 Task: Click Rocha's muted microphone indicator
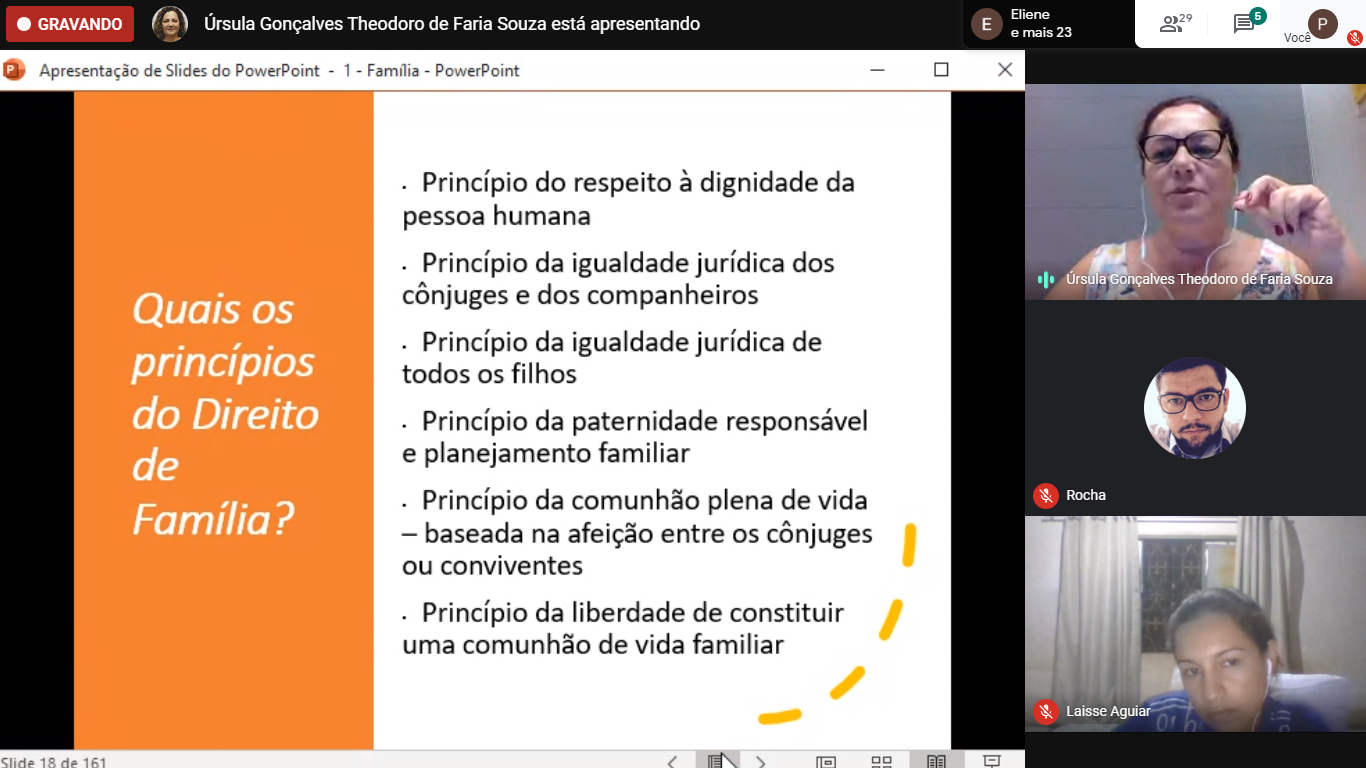pos(1046,495)
